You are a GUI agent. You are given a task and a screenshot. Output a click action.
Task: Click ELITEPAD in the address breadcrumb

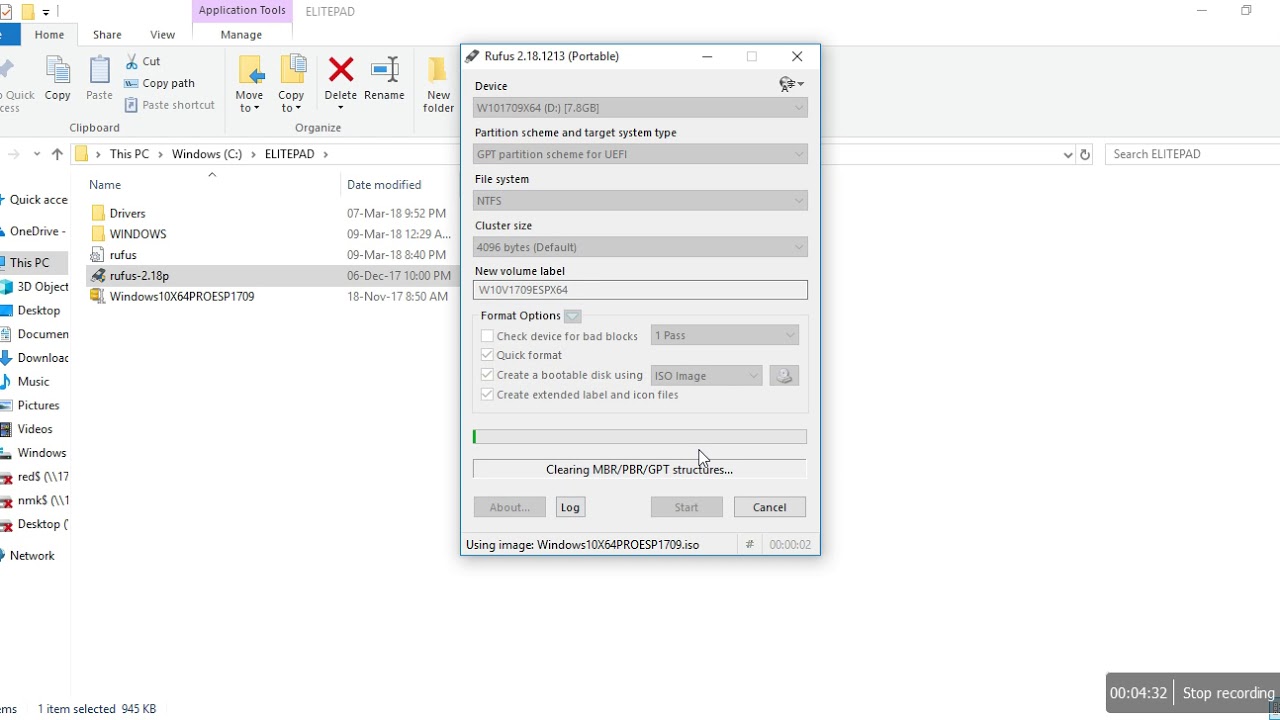coord(290,154)
